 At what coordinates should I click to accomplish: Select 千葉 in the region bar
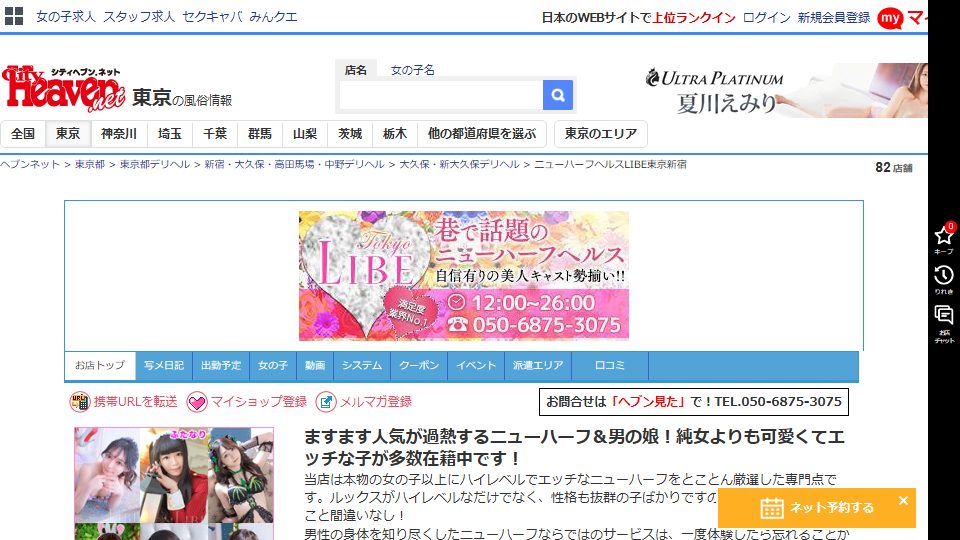215,133
